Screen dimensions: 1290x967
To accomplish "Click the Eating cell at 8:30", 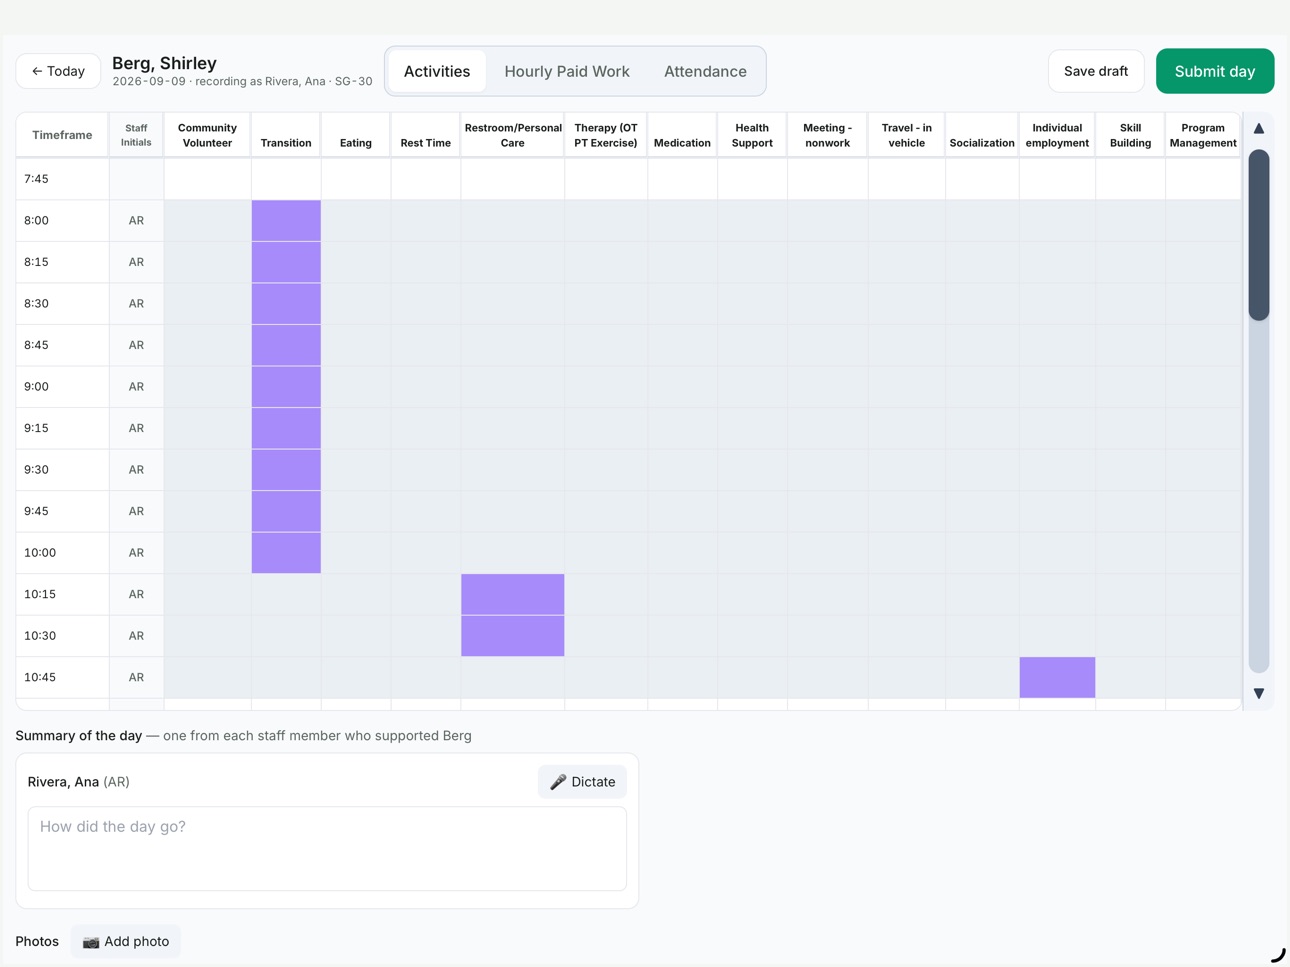I will pyautogui.click(x=356, y=303).
